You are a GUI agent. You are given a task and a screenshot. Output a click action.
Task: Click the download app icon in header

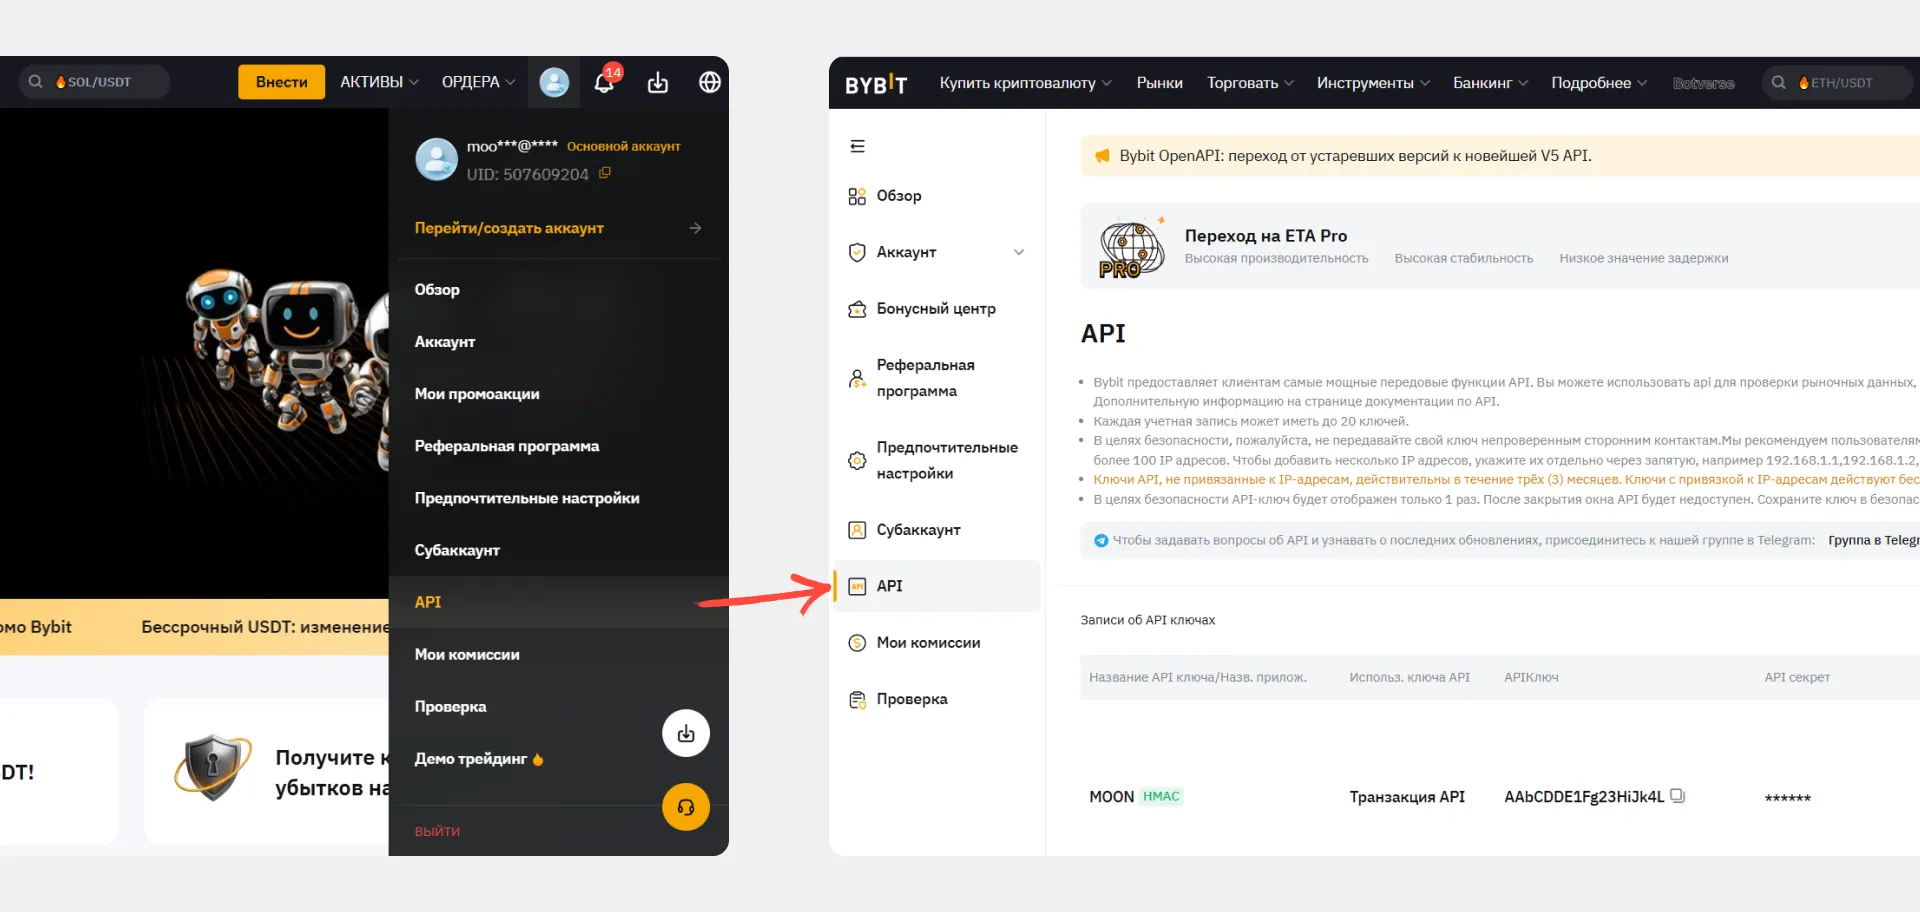click(657, 83)
